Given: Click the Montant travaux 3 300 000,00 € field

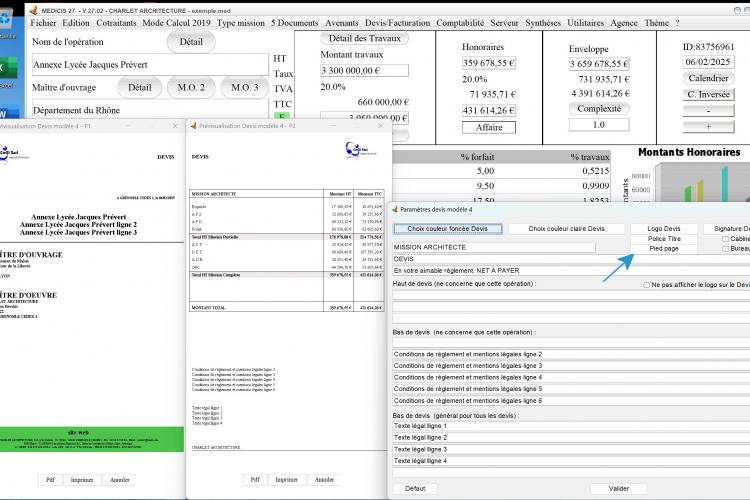Looking at the screenshot, I should pyautogui.click(x=364, y=70).
